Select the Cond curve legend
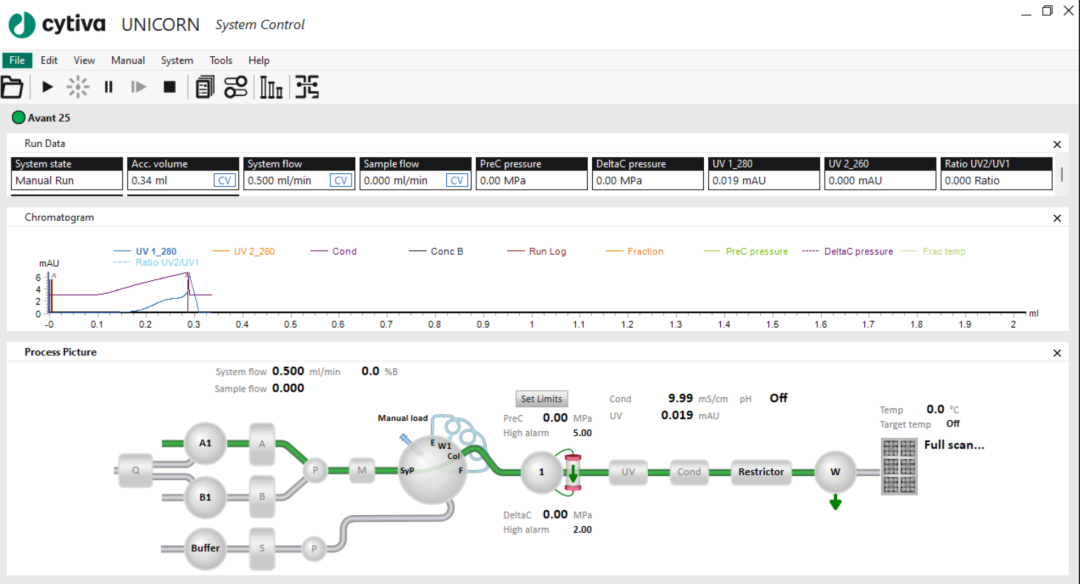1080x584 pixels. tap(333, 251)
